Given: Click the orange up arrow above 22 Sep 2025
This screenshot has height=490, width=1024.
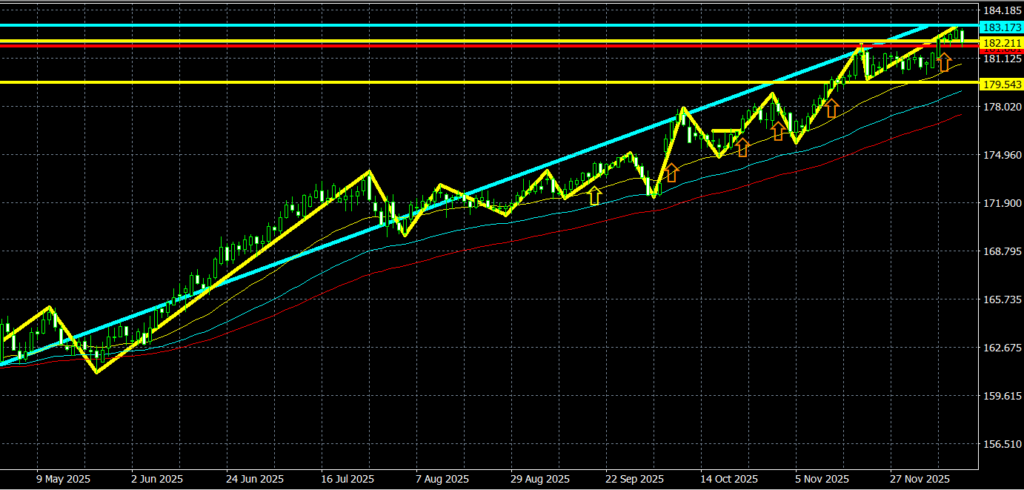Looking at the screenshot, I should coord(671,172).
